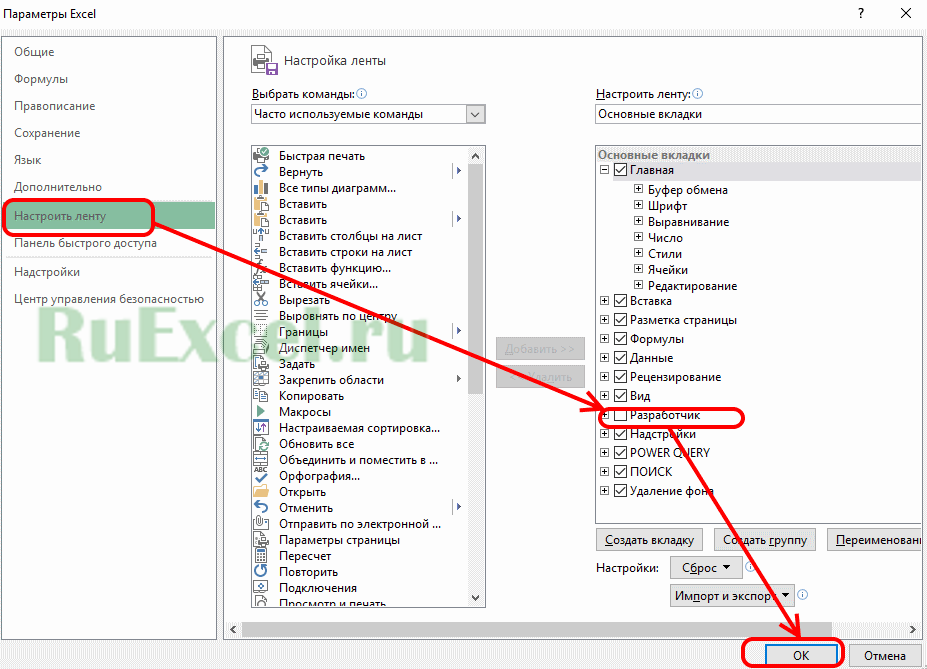Expand the ПОИСК tab node
Viewport: 927px width, 669px height.
point(604,472)
